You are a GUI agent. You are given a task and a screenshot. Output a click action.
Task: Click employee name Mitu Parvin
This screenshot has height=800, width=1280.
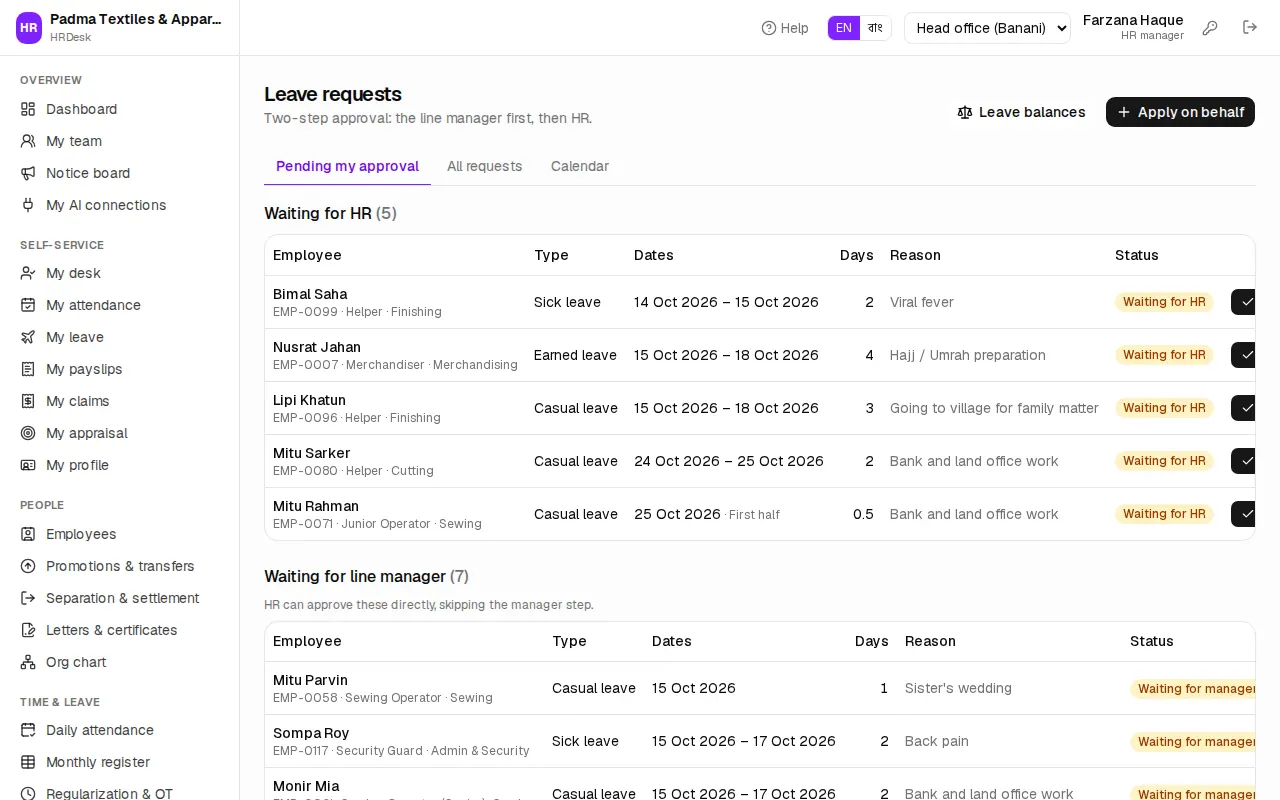point(310,680)
